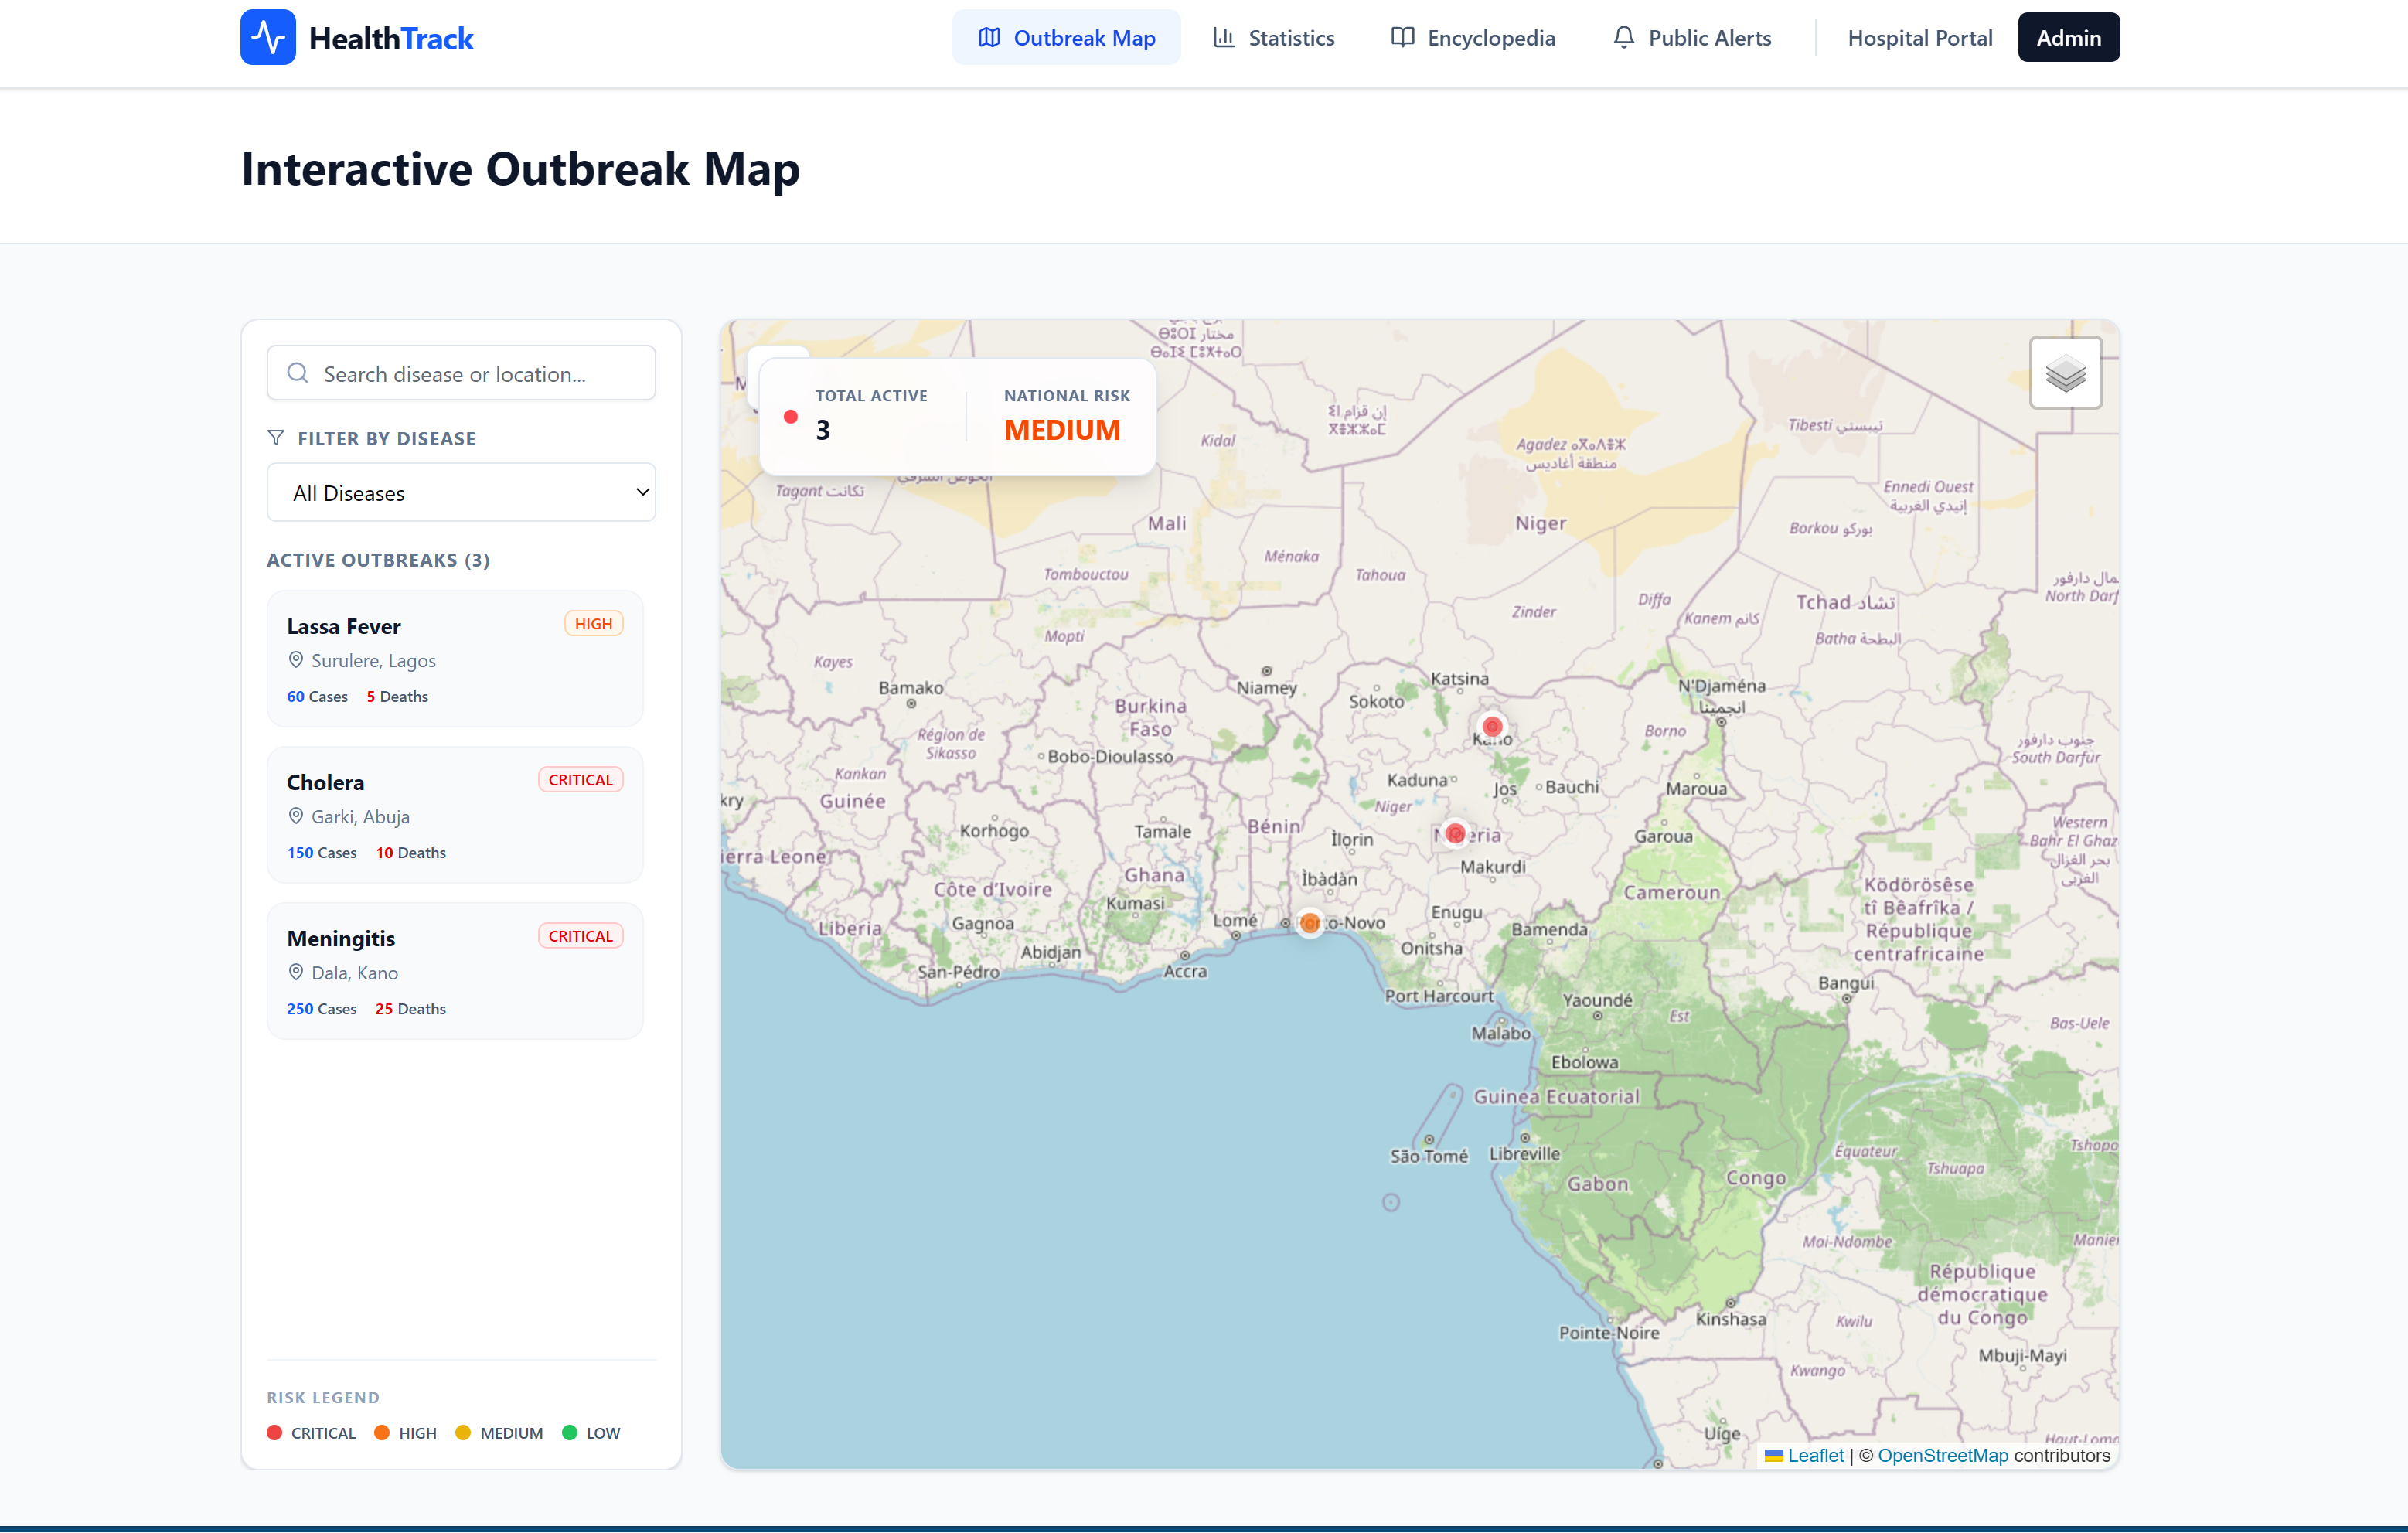Go to the Encyclopedia section

tap(1473, 37)
